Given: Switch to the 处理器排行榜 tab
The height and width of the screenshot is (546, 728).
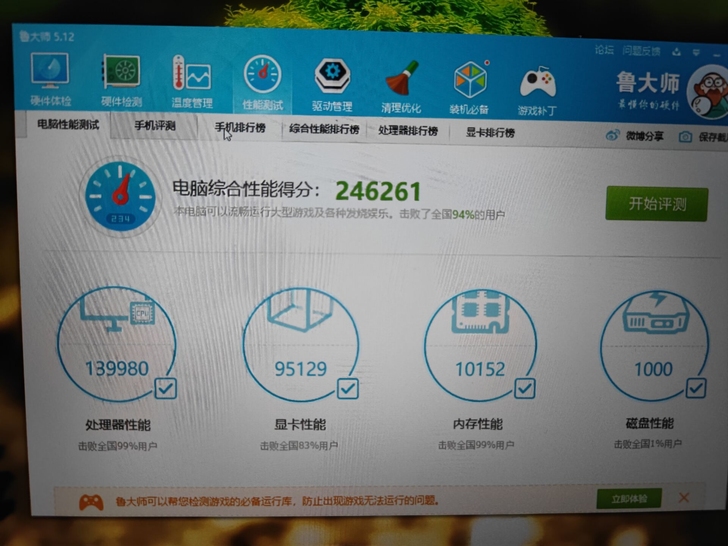Looking at the screenshot, I should (408, 130).
